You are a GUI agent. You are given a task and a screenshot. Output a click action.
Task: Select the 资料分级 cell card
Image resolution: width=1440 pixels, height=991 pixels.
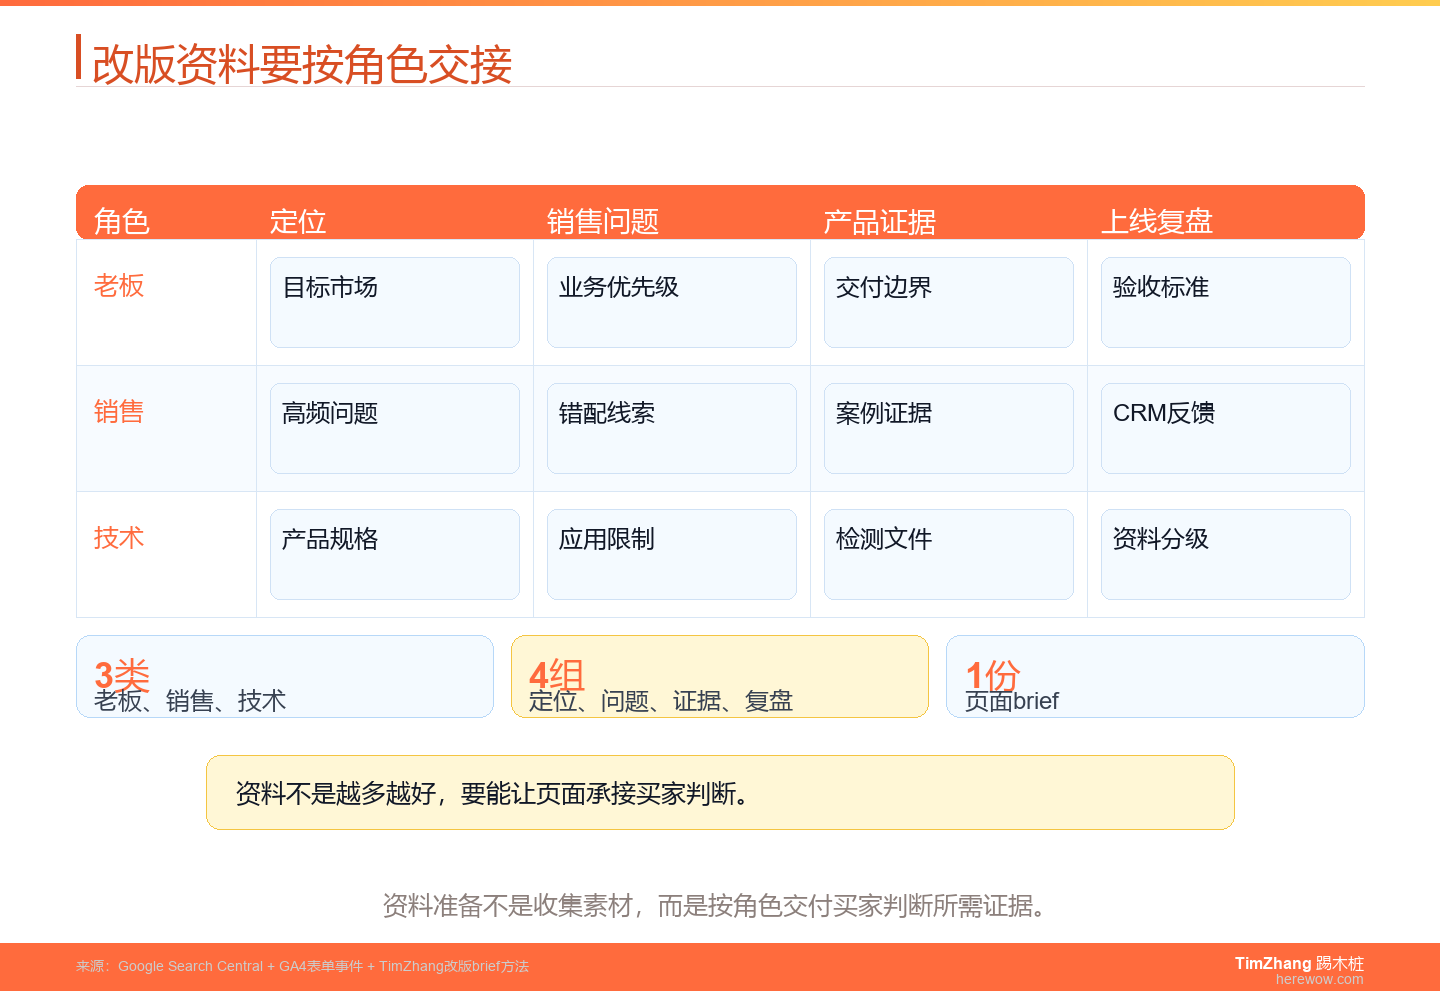click(x=1226, y=555)
